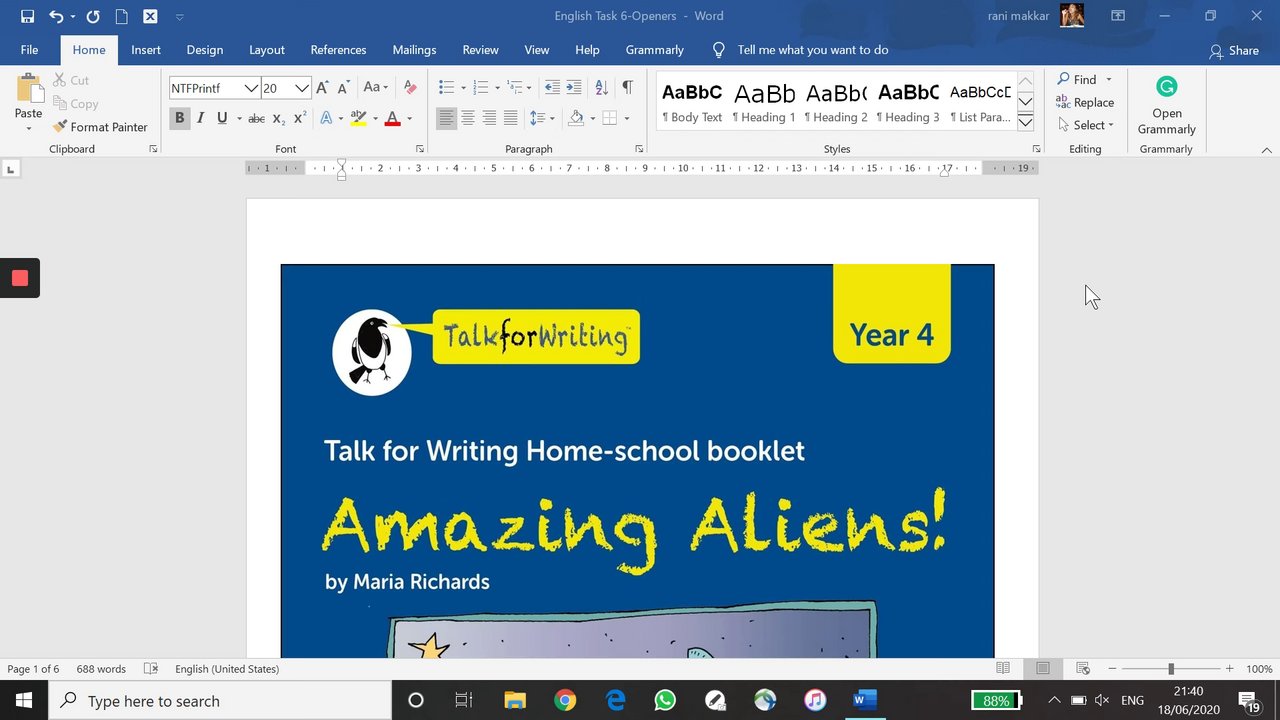Open File Explorer from the taskbar
The image size is (1280, 720).
click(515, 700)
